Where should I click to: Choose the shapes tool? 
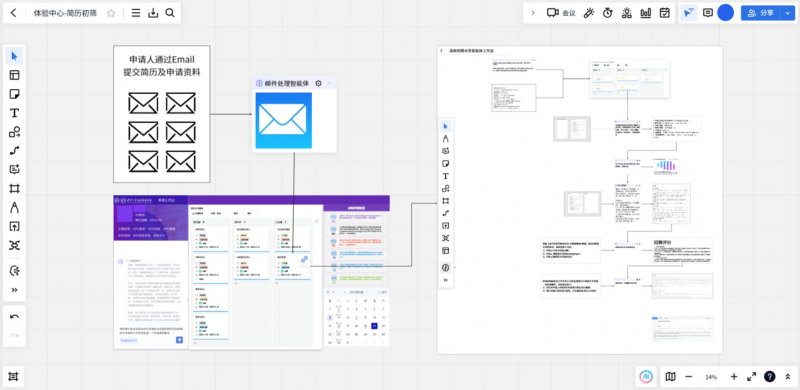[14, 132]
